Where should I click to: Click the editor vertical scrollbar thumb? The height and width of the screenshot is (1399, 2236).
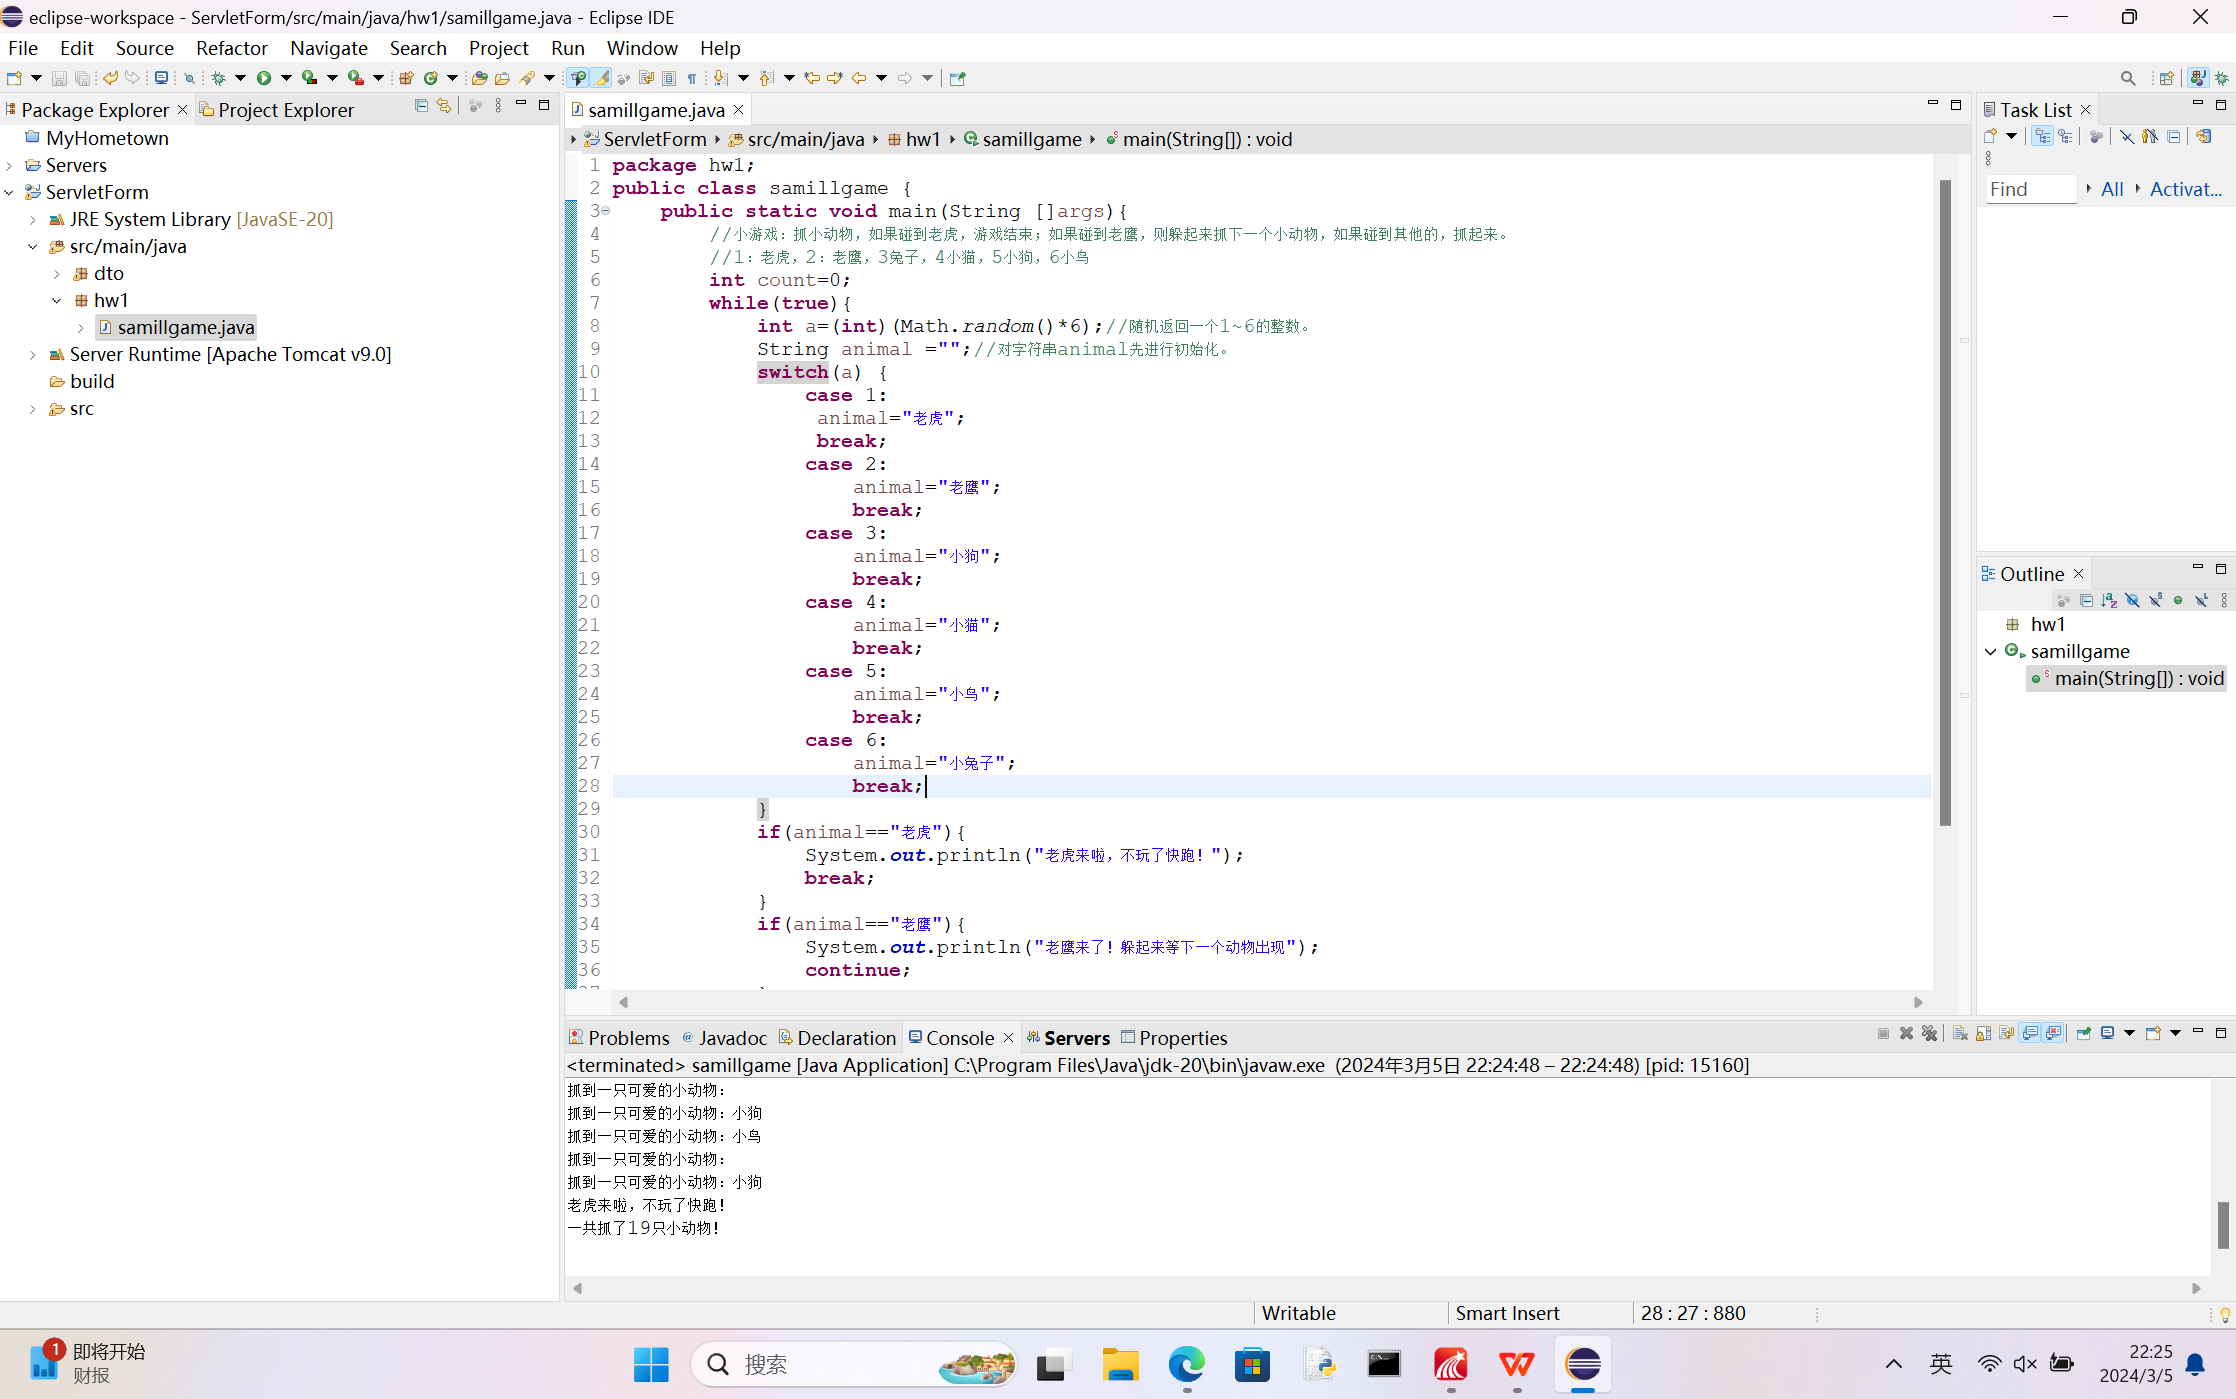(1945, 500)
